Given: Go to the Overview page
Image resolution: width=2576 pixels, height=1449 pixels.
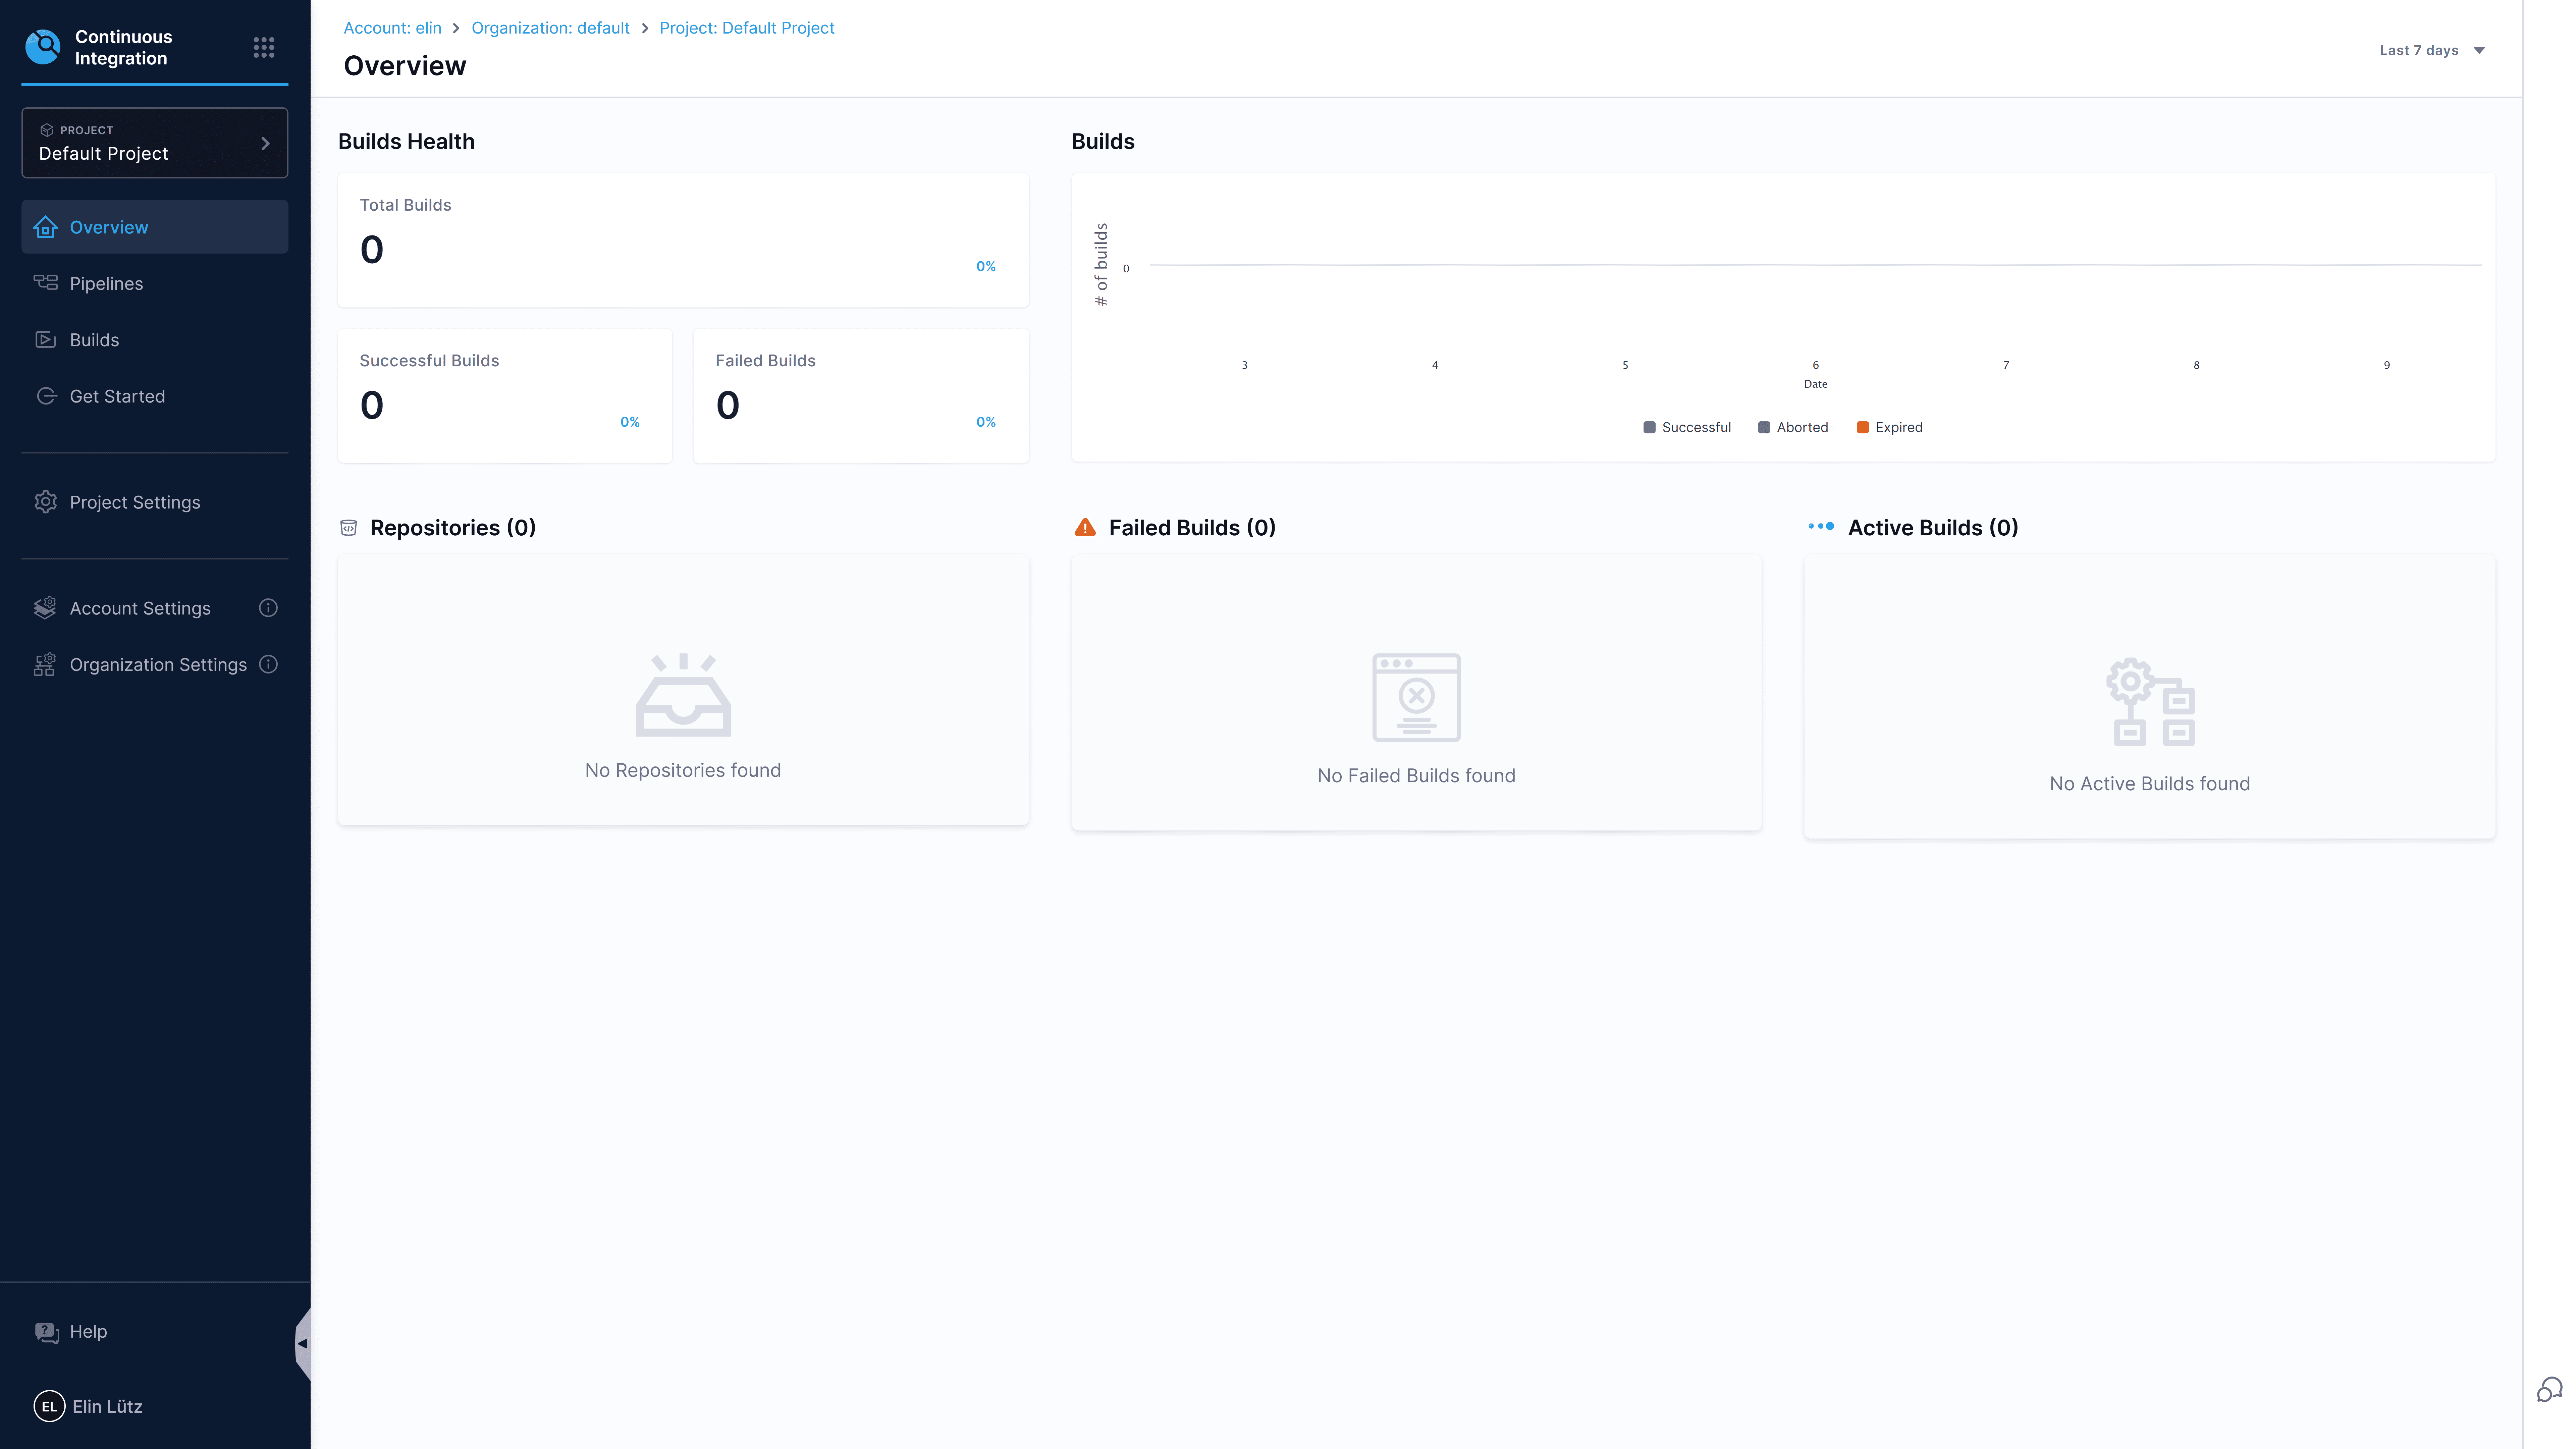Looking at the screenshot, I should tap(155, 227).
